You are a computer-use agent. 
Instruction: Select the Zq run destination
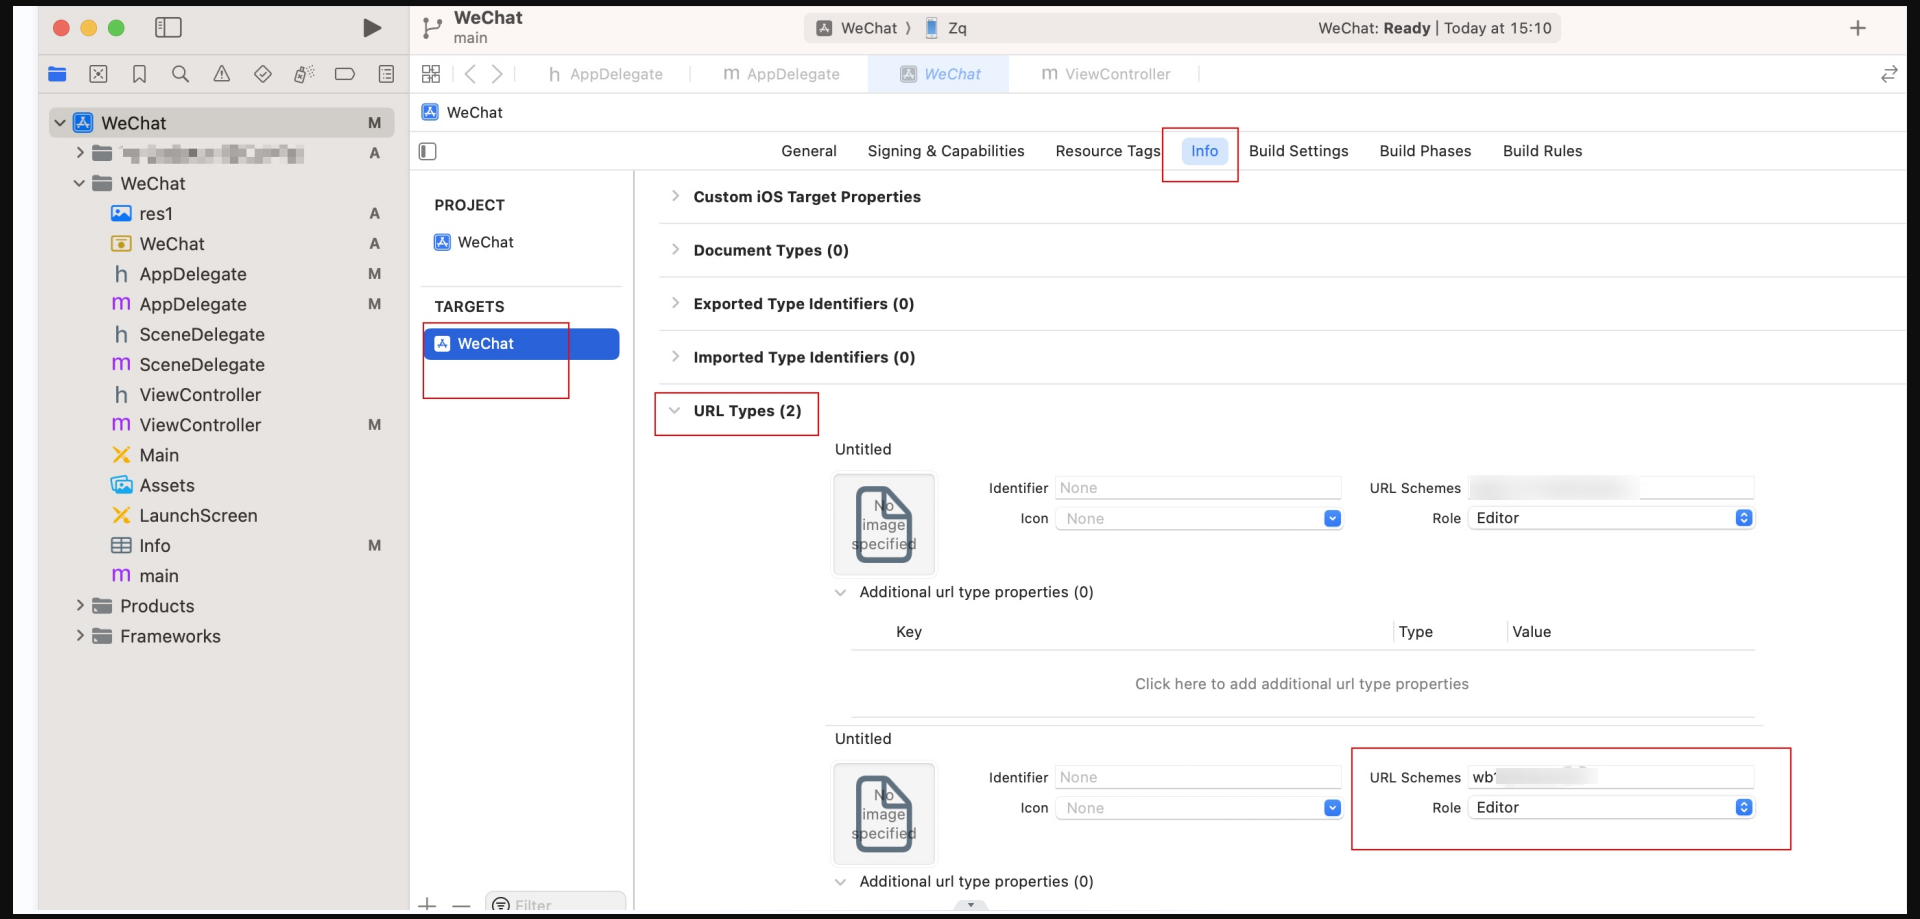(x=946, y=28)
